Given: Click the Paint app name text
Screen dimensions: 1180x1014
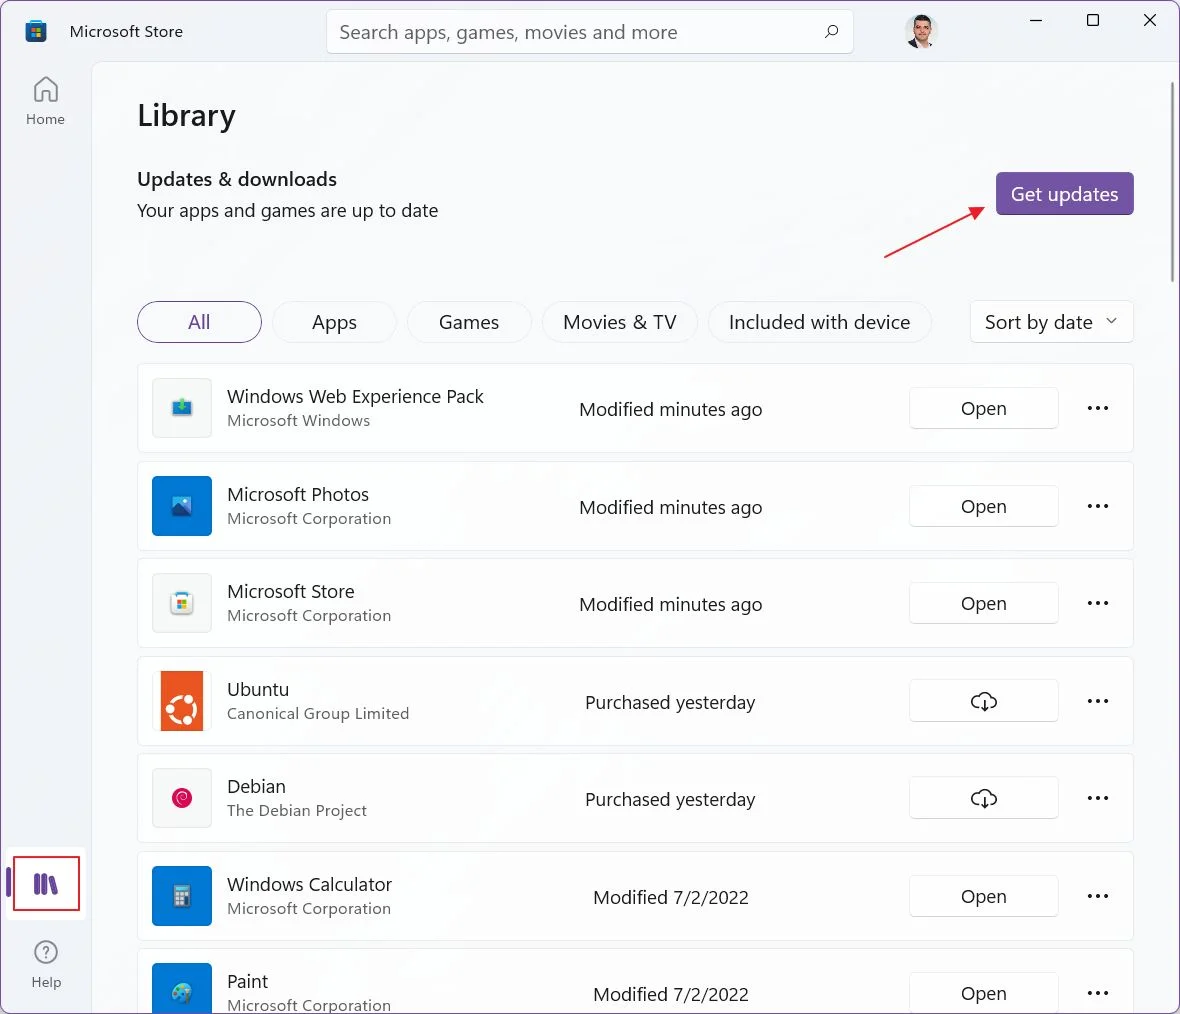Looking at the screenshot, I should click(248, 982).
